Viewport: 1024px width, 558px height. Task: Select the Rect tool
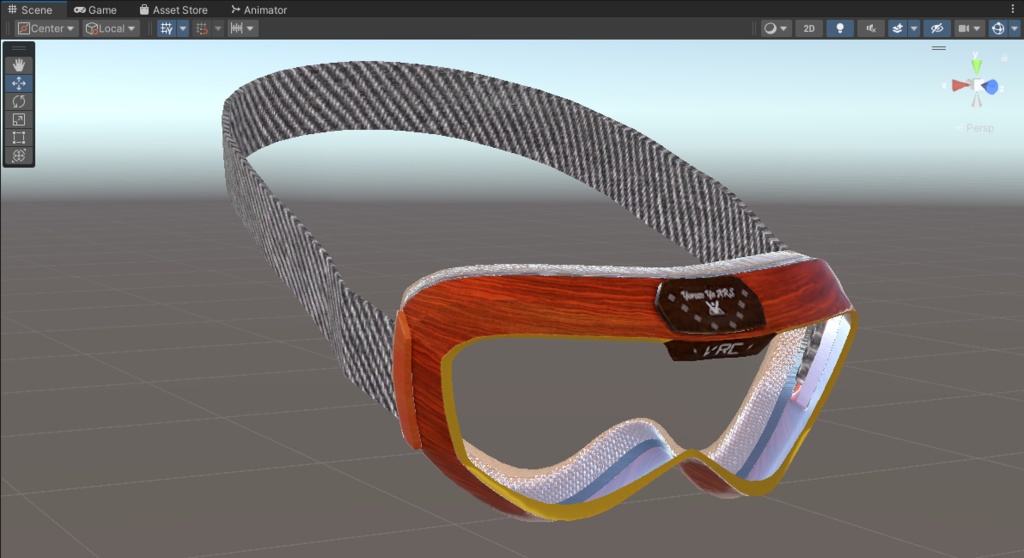[18, 137]
